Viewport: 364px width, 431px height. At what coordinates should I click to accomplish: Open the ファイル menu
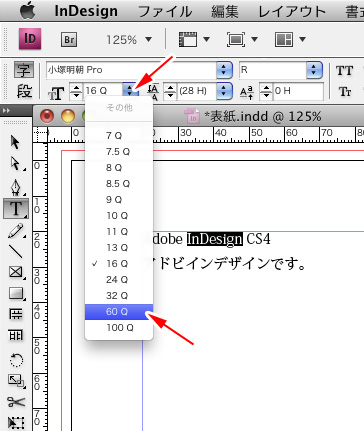(x=165, y=12)
